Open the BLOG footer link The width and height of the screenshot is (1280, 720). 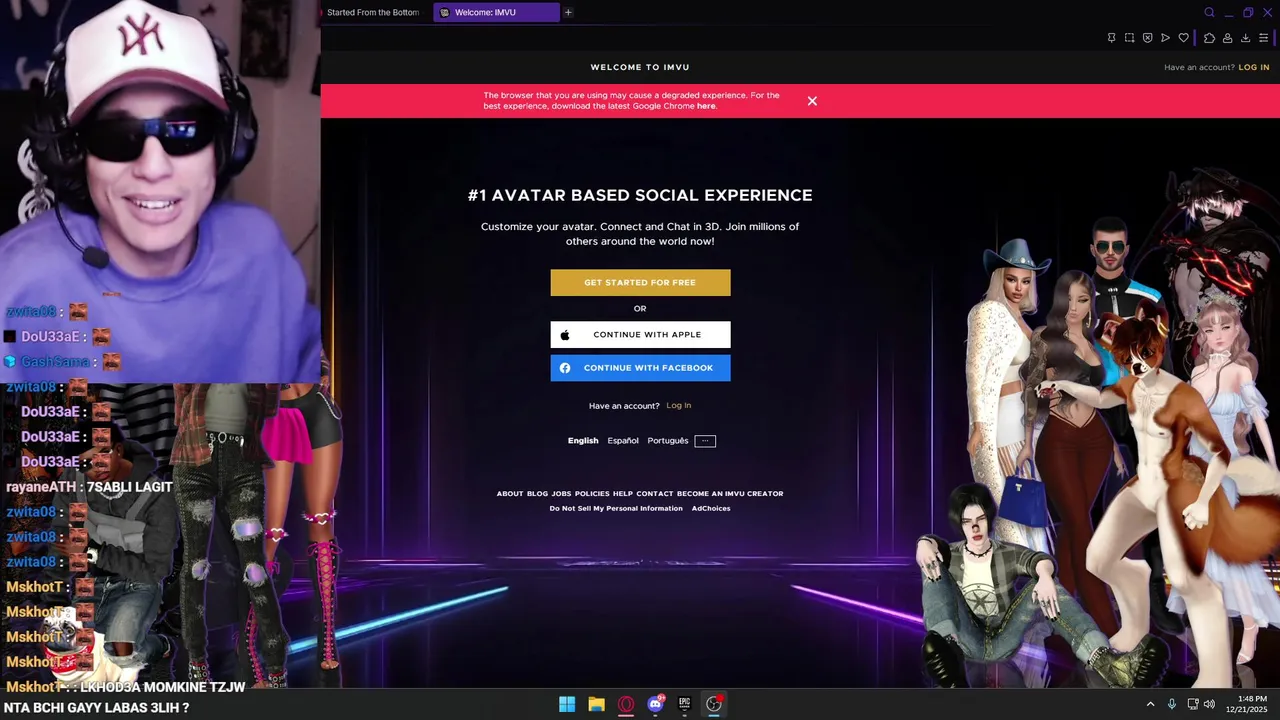pos(537,493)
